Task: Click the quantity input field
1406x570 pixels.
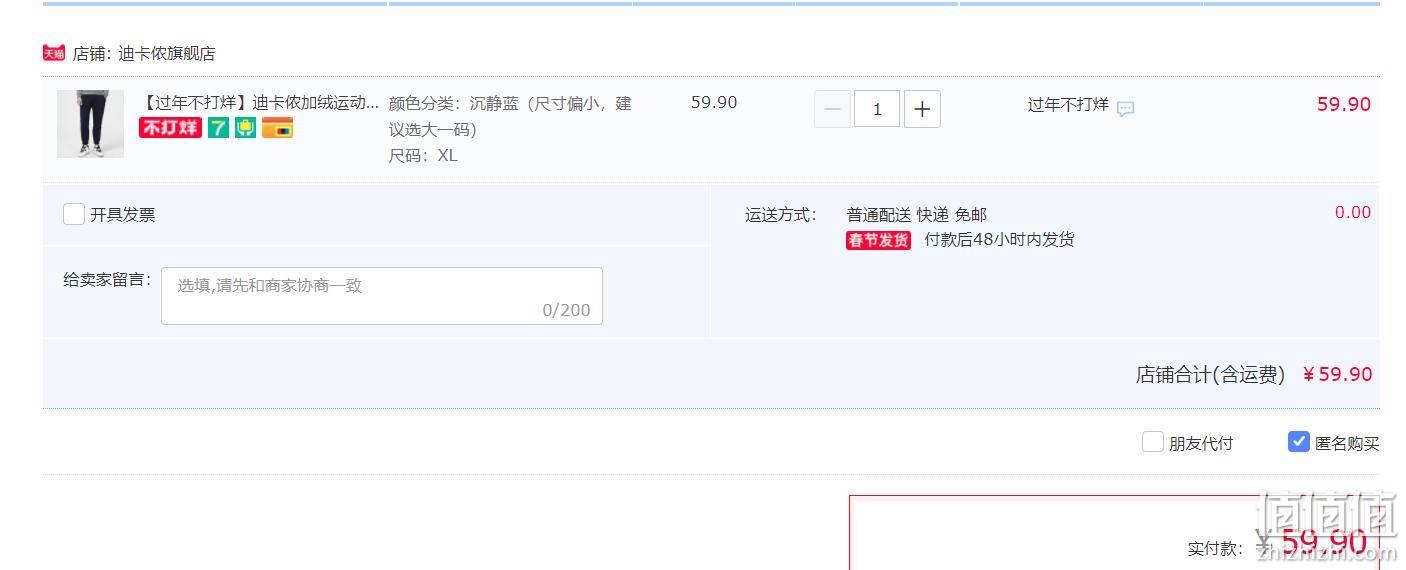Action: coord(877,109)
